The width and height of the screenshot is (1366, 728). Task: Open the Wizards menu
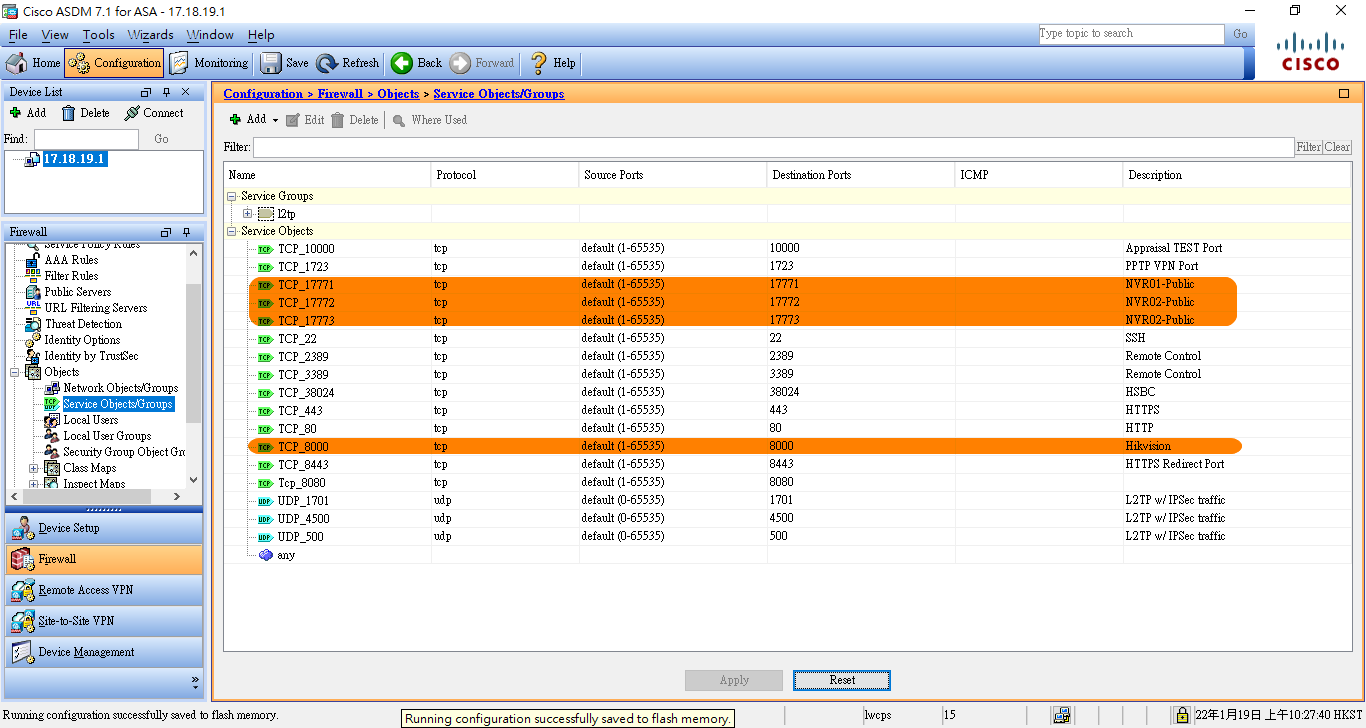coord(150,34)
